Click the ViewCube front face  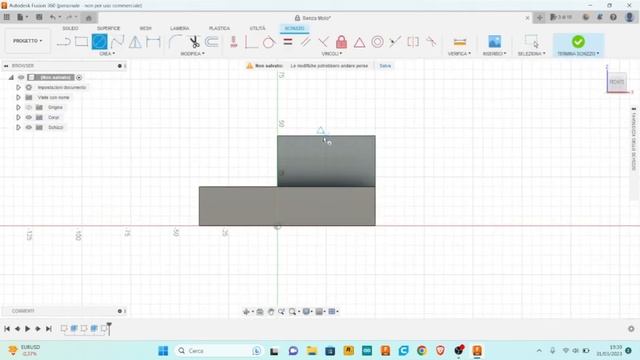pyautogui.click(x=617, y=82)
